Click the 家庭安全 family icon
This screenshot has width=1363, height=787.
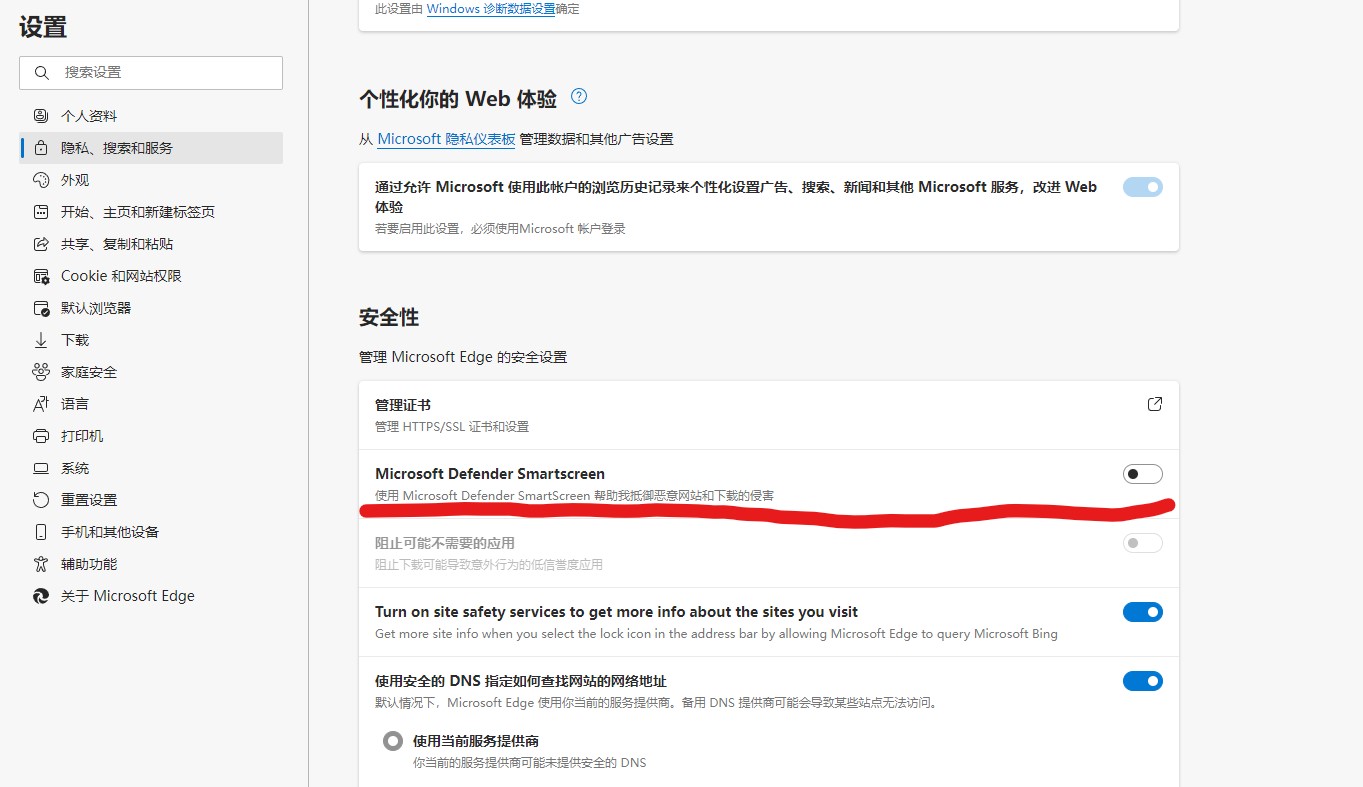[x=41, y=372]
